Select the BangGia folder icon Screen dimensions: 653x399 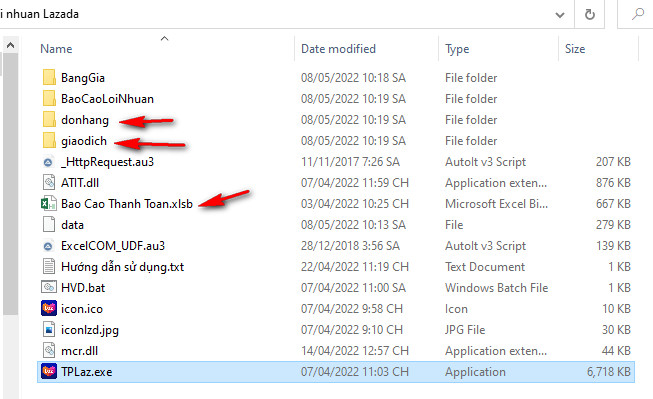tap(49, 77)
